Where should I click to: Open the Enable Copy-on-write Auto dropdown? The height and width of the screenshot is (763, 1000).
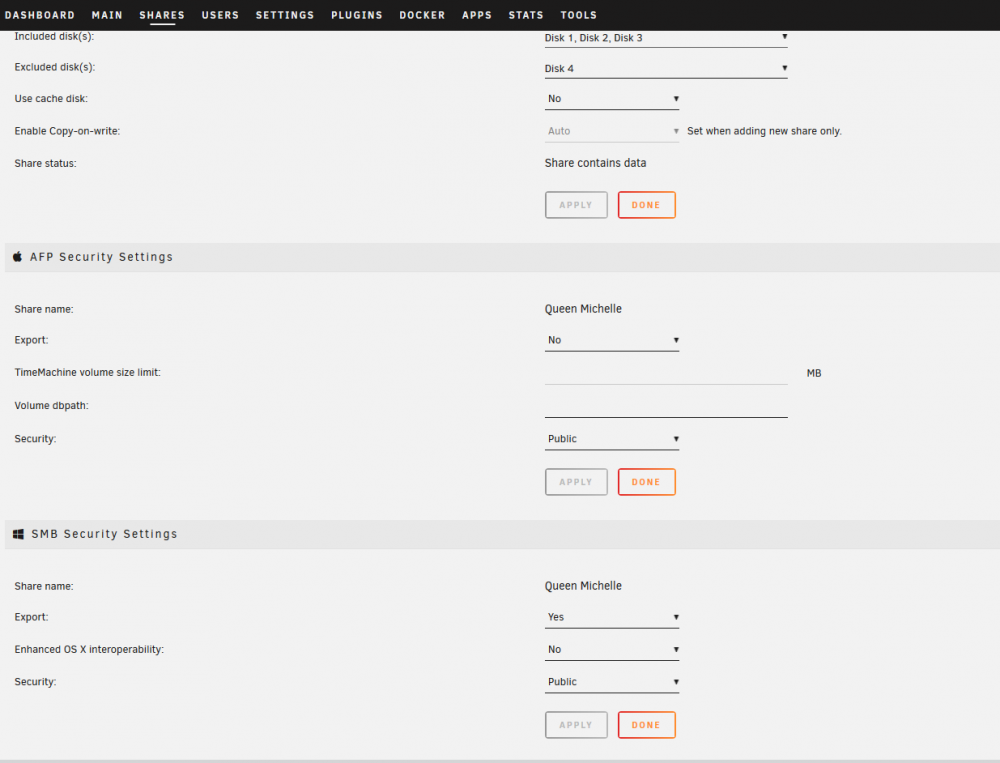point(612,131)
